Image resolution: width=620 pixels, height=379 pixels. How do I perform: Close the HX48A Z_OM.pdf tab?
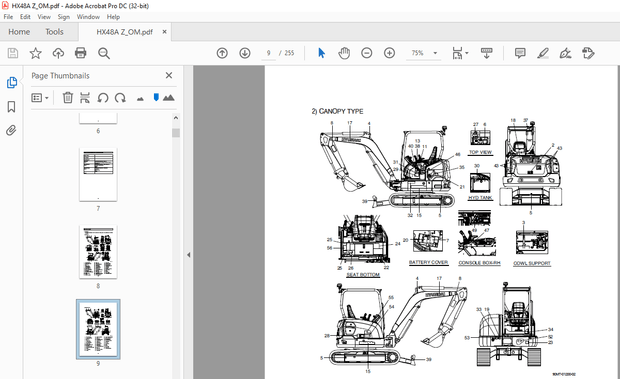(164, 32)
